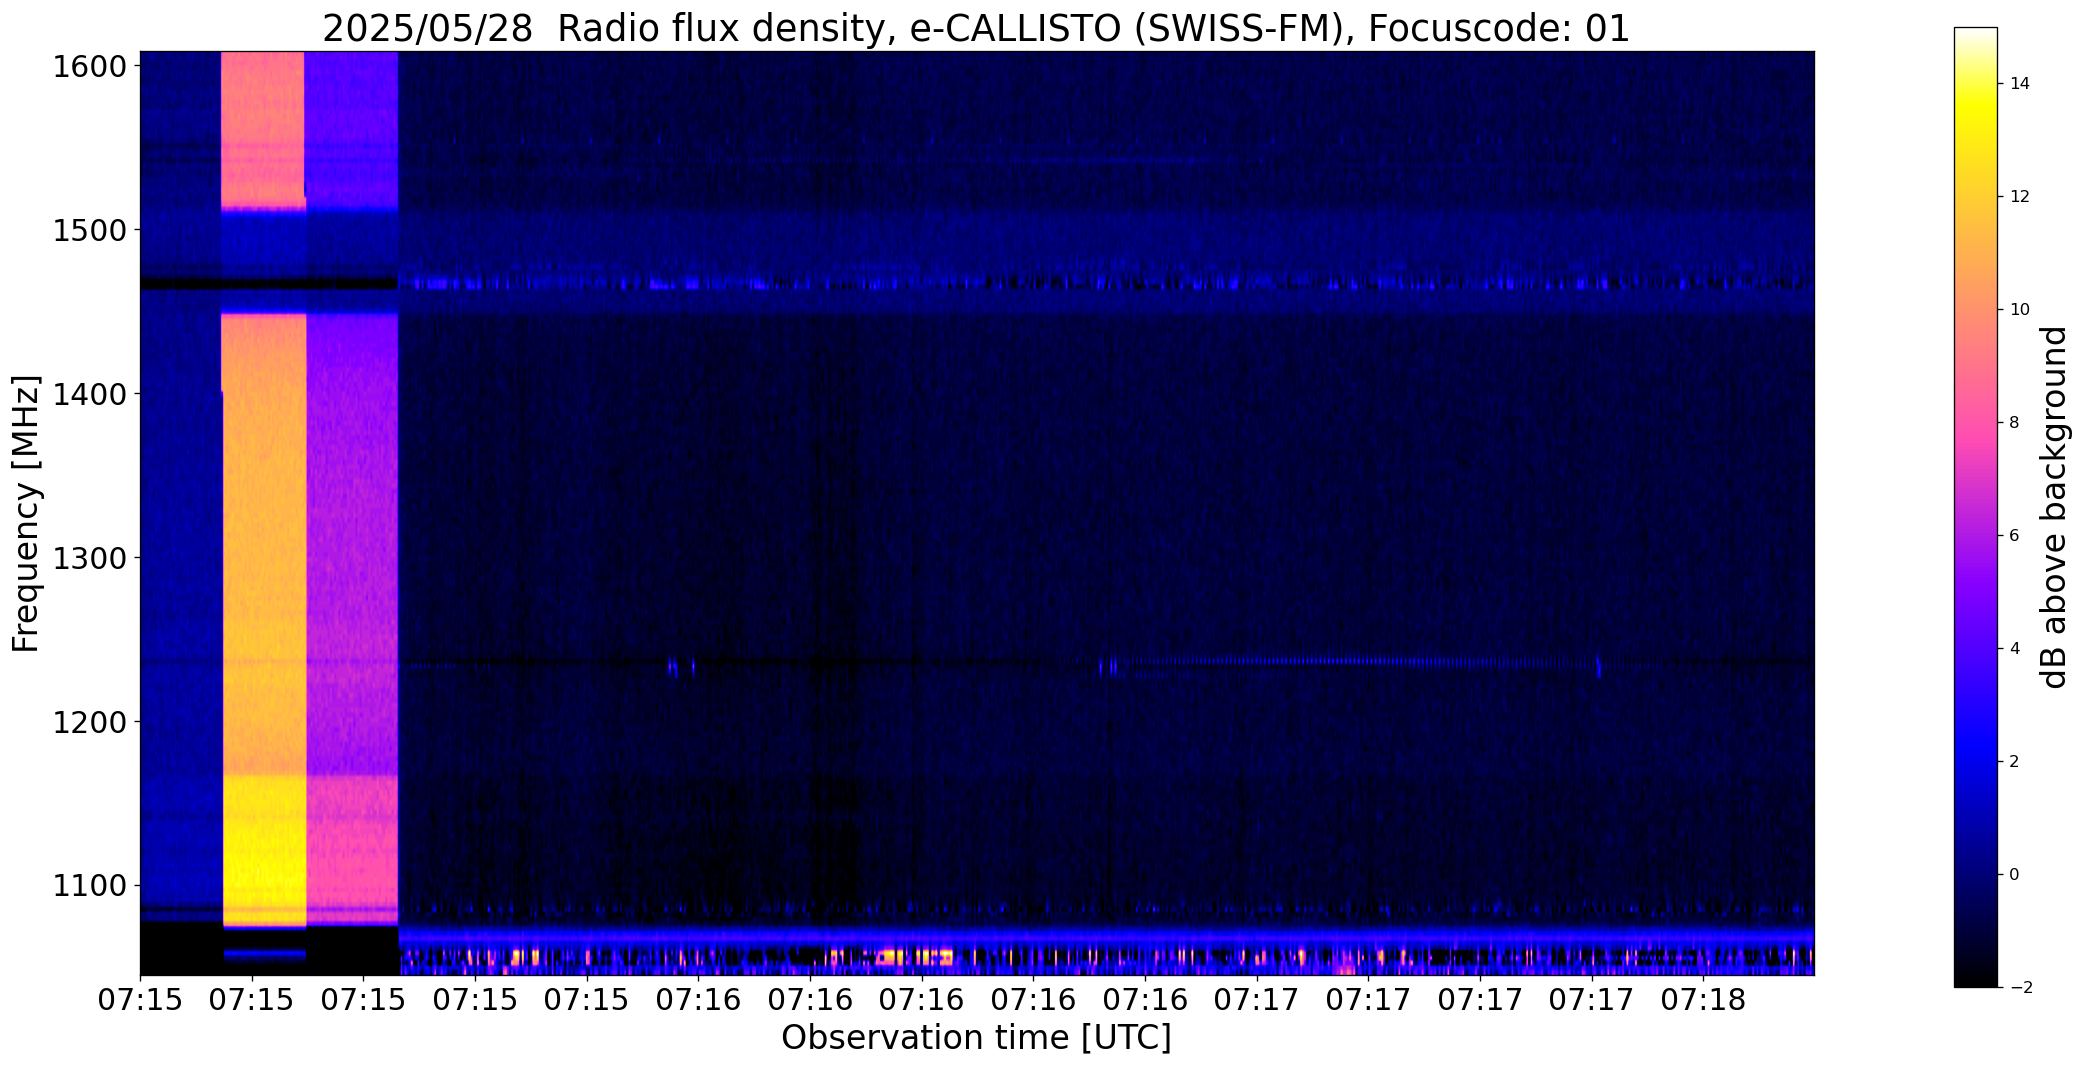Click the colorbar tick labeled −2
Screen dimensions: 2085x1067
[2020, 988]
